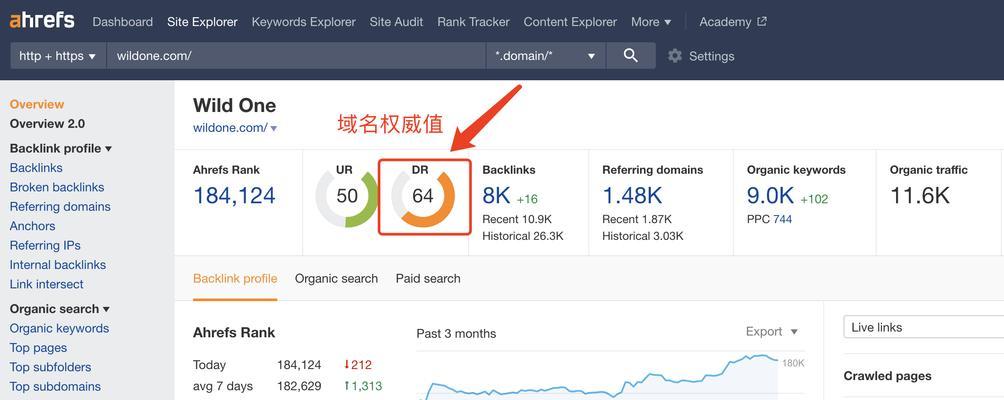Select the Backlink profile tab
This screenshot has width=1004, height=400.
tap(235, 279)
